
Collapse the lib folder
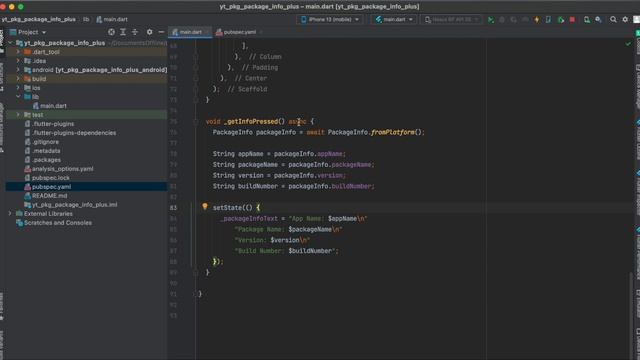[18, 97]
